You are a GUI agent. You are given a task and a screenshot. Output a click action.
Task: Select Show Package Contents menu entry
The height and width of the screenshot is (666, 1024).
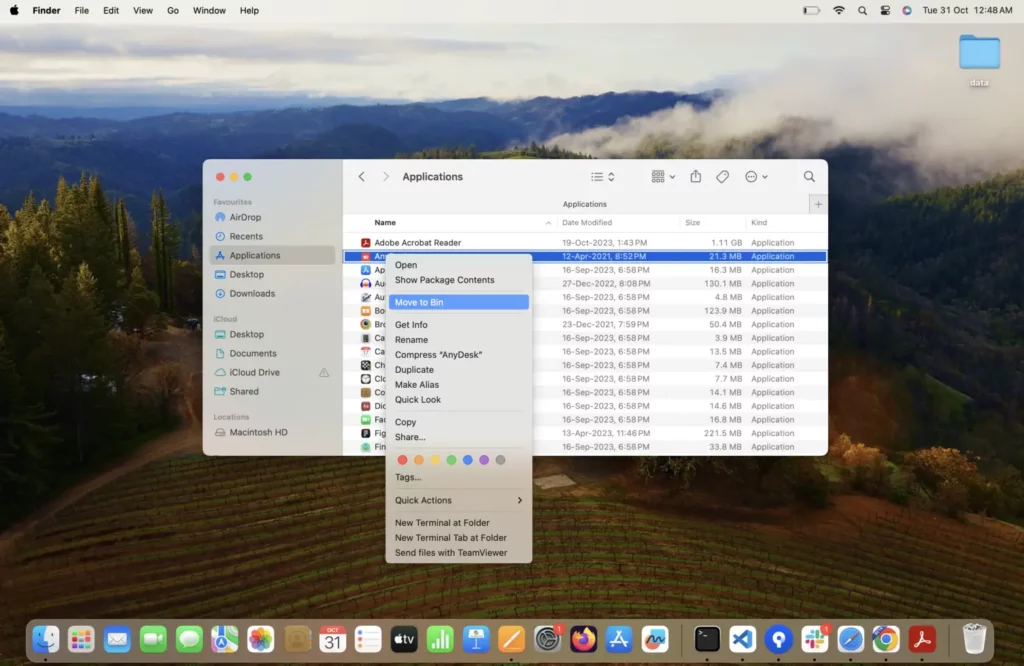point(444,280)
